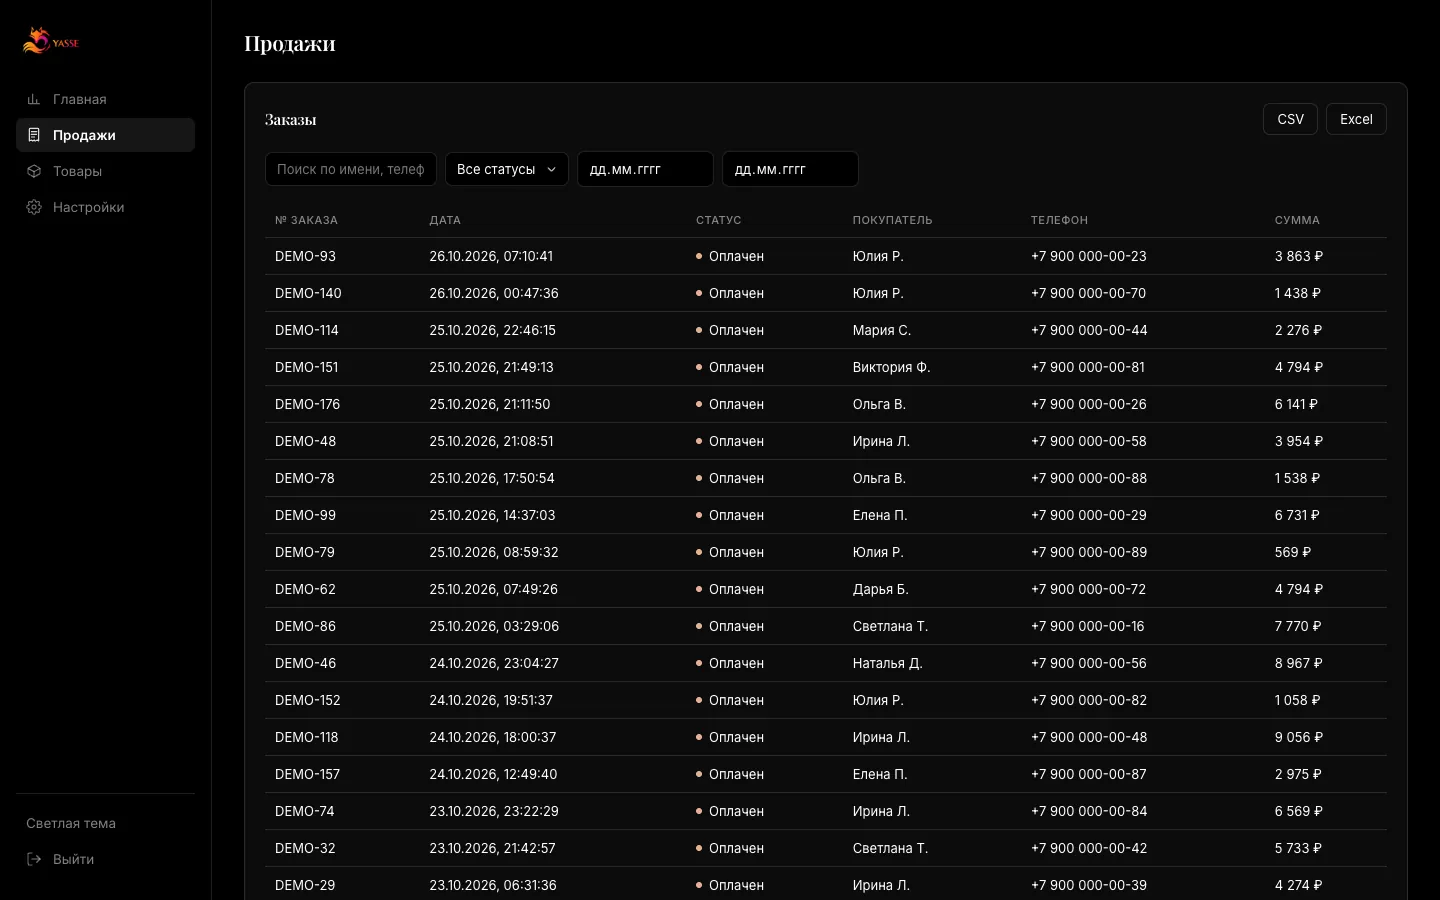
Task: Focus the search by name field
Action: point(351,169)
